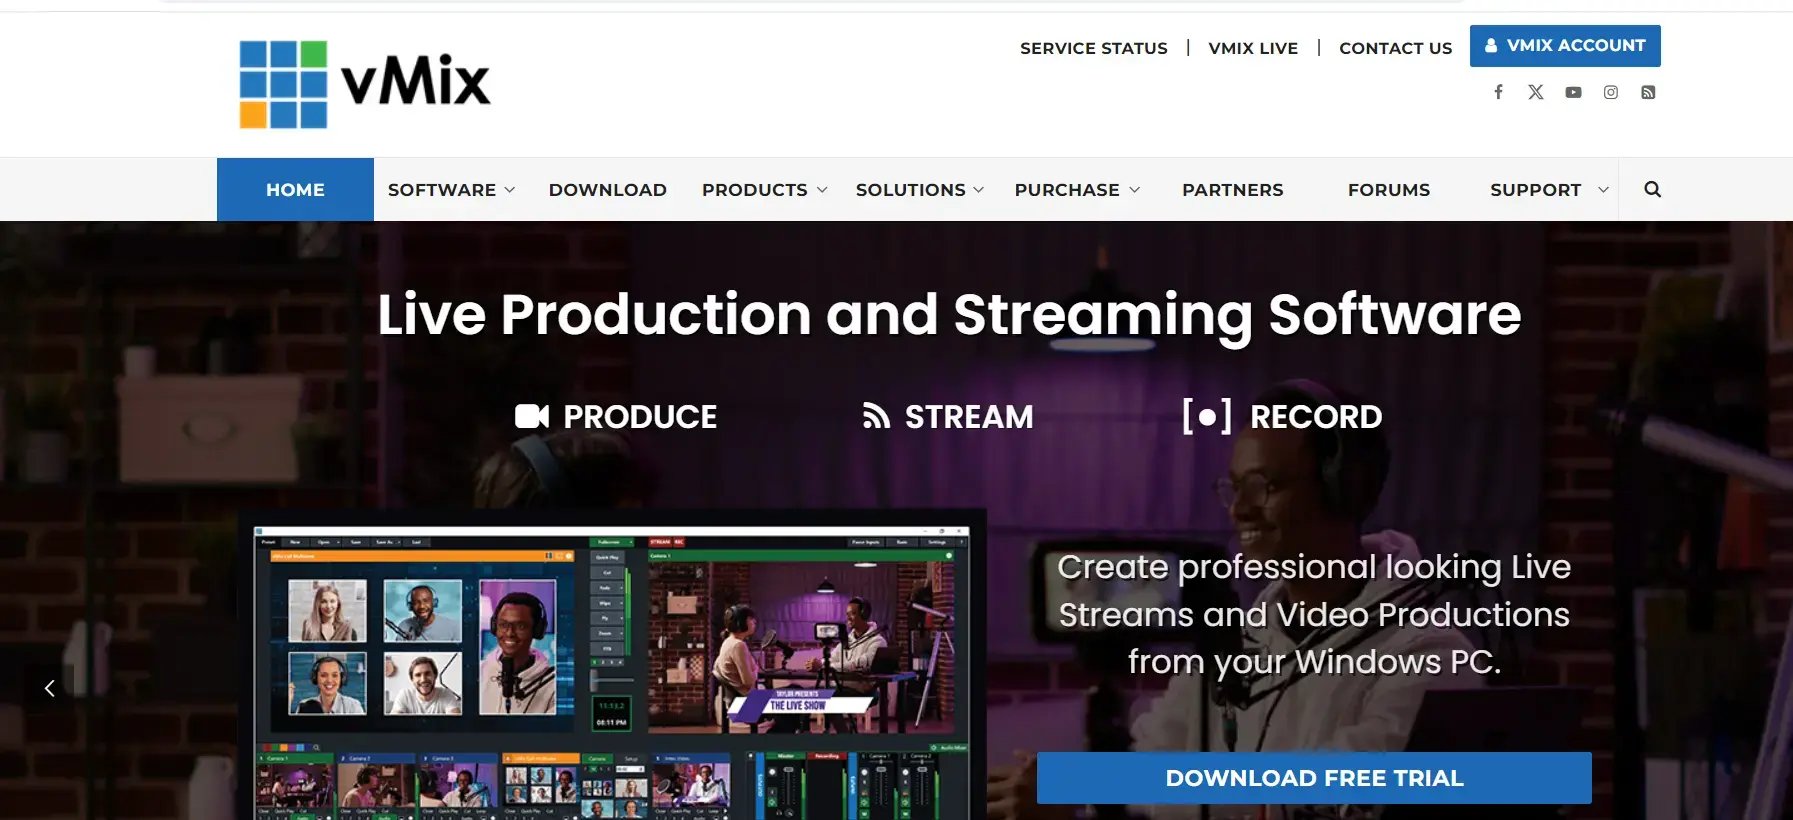This screenshot has height=820, width=1793.
Task: Expand the SOFTWARE menu chevron
Action: (x=509, y=190)
